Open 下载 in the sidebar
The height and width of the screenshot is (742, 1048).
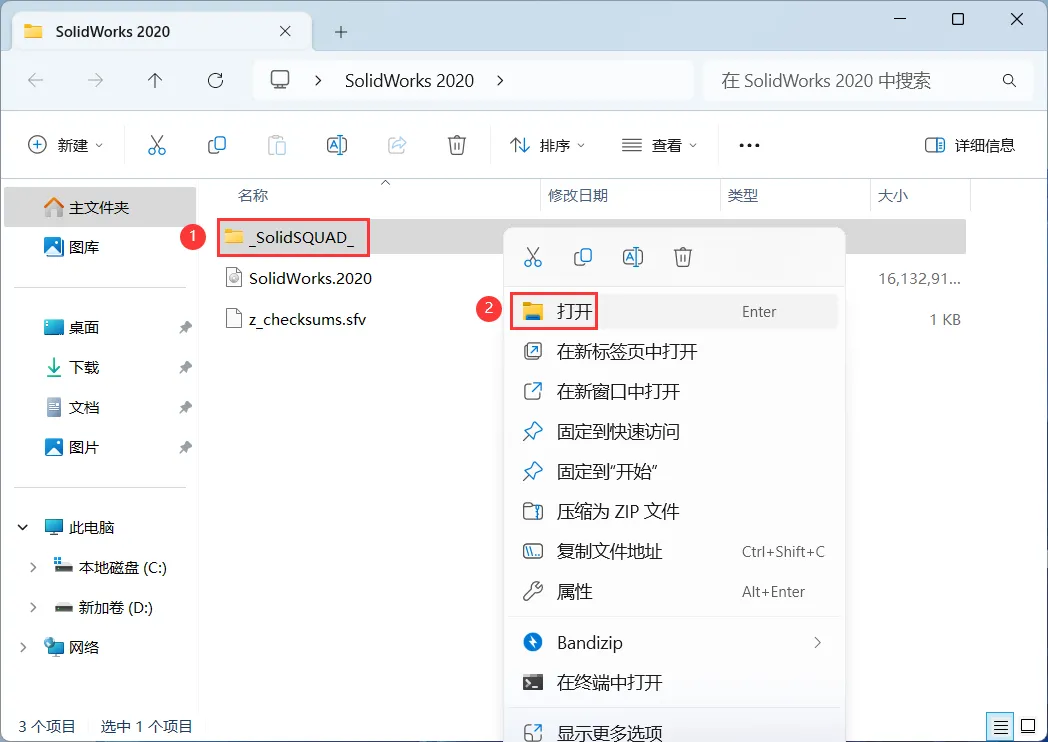click(100, 368)
